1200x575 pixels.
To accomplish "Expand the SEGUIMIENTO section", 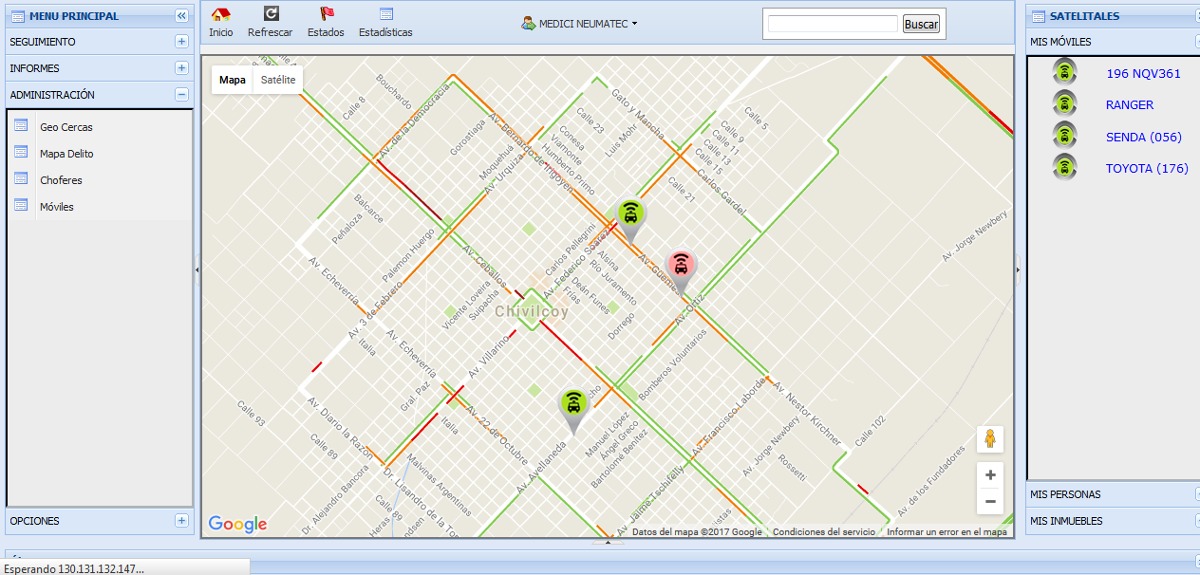I will (181, 42).
